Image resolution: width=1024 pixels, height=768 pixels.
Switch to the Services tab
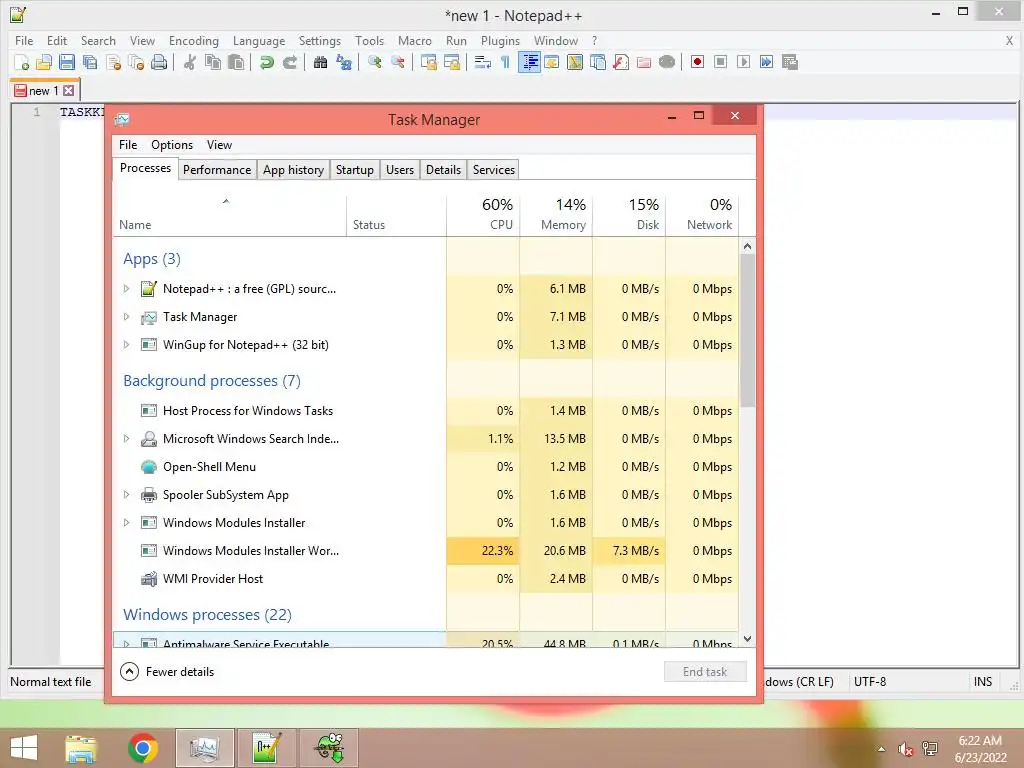tap(494, 170)
